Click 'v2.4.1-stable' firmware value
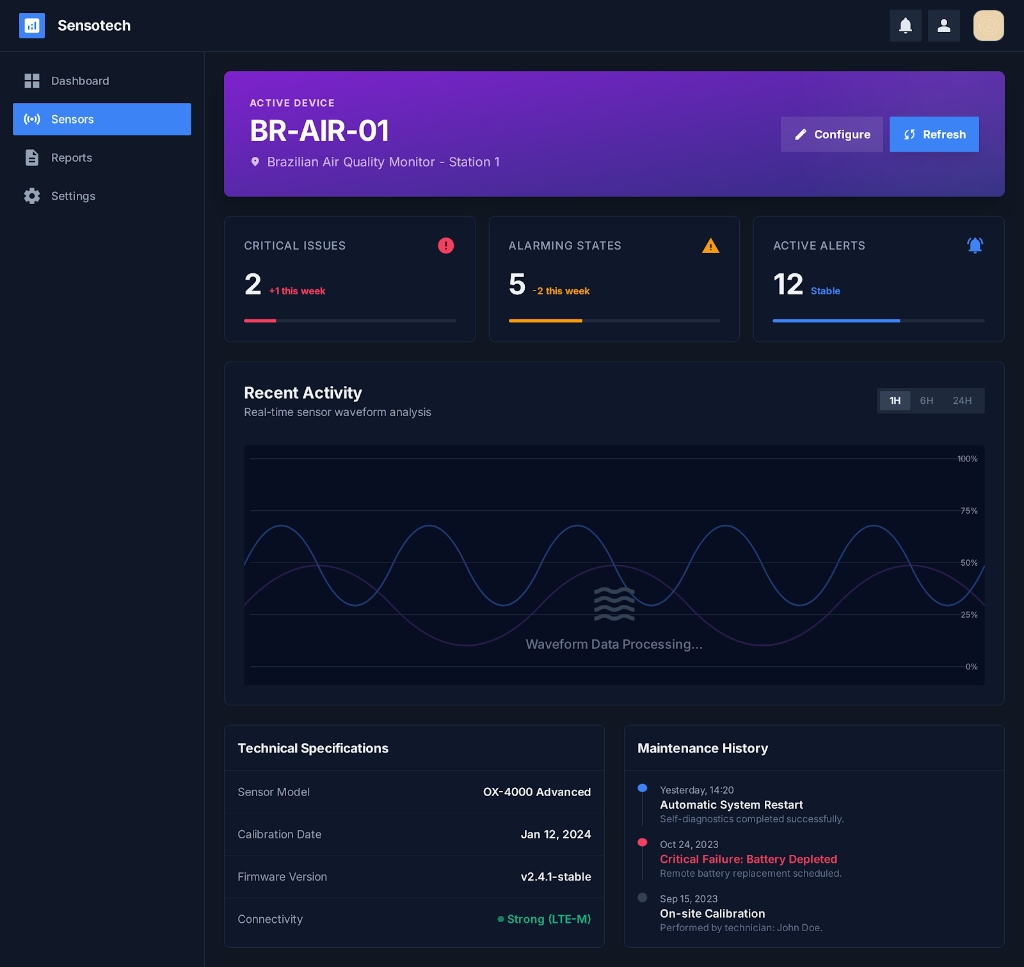This screenshot has width=1024, height=967. pyautogui.click(x=556, y=877)
